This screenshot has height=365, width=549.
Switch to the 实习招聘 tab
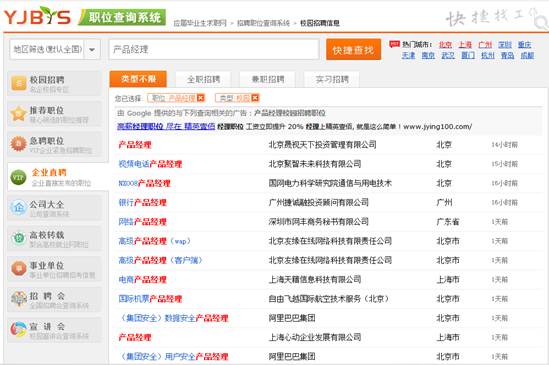(x=332, y=80)
